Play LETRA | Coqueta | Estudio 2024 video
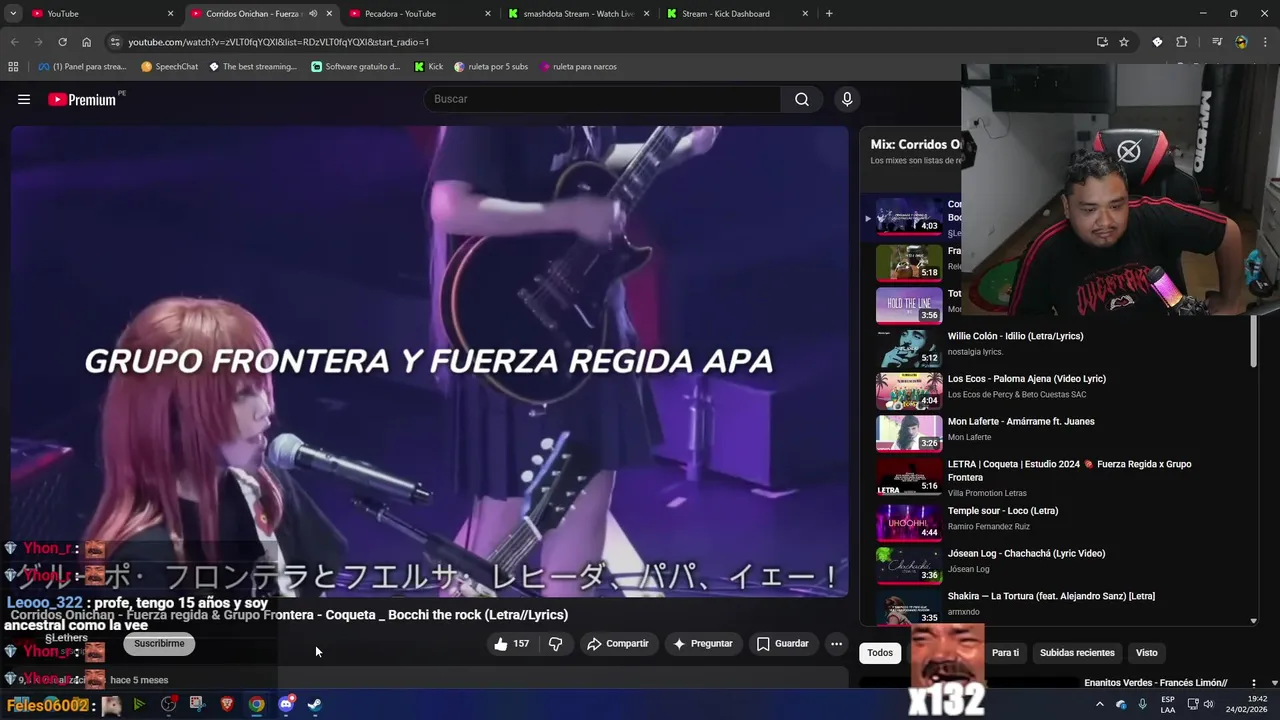Viewport: 1280px width, 720px height. coord(1060,478)
